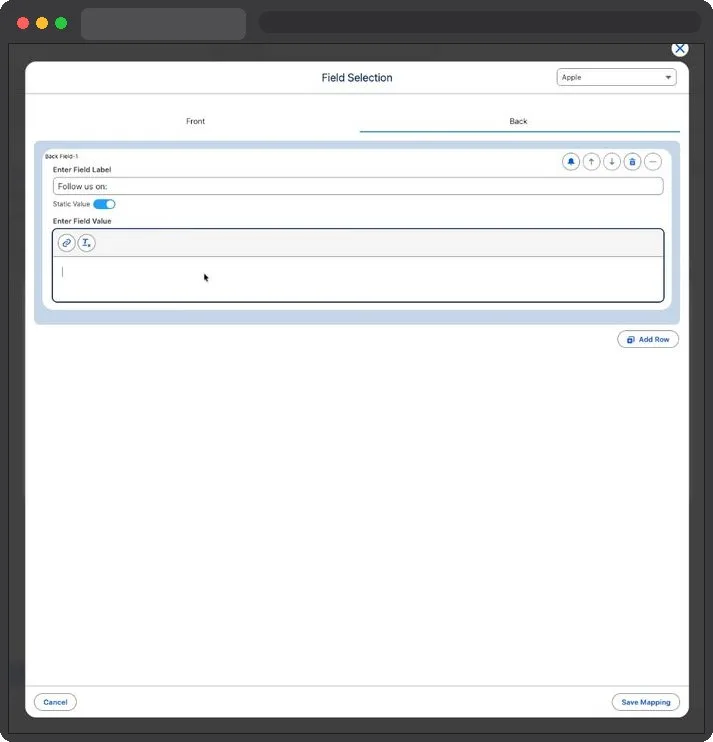Viewport: 713px width, 742px height.
Task: Click the Back Field-1 label text
Action: [62, 156]
